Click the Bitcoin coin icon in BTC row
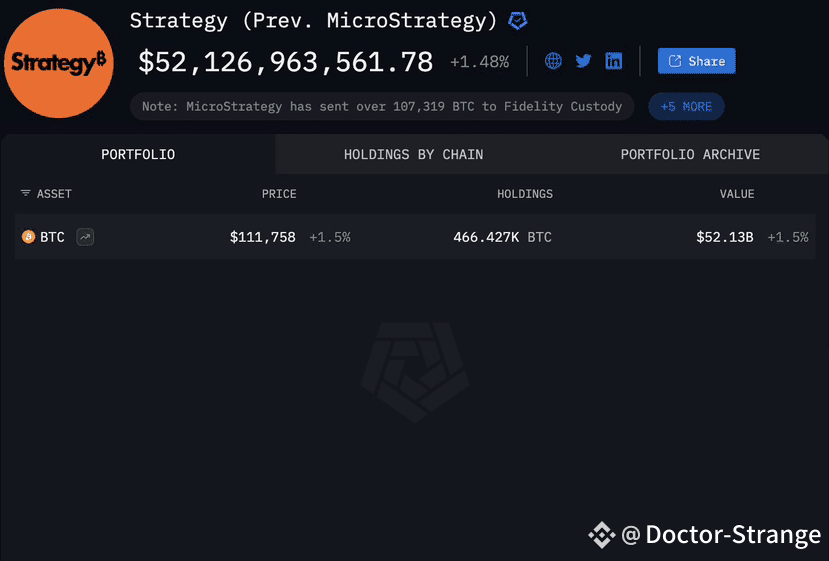Viewport: 829px width, 561px height. click(28, 236)
